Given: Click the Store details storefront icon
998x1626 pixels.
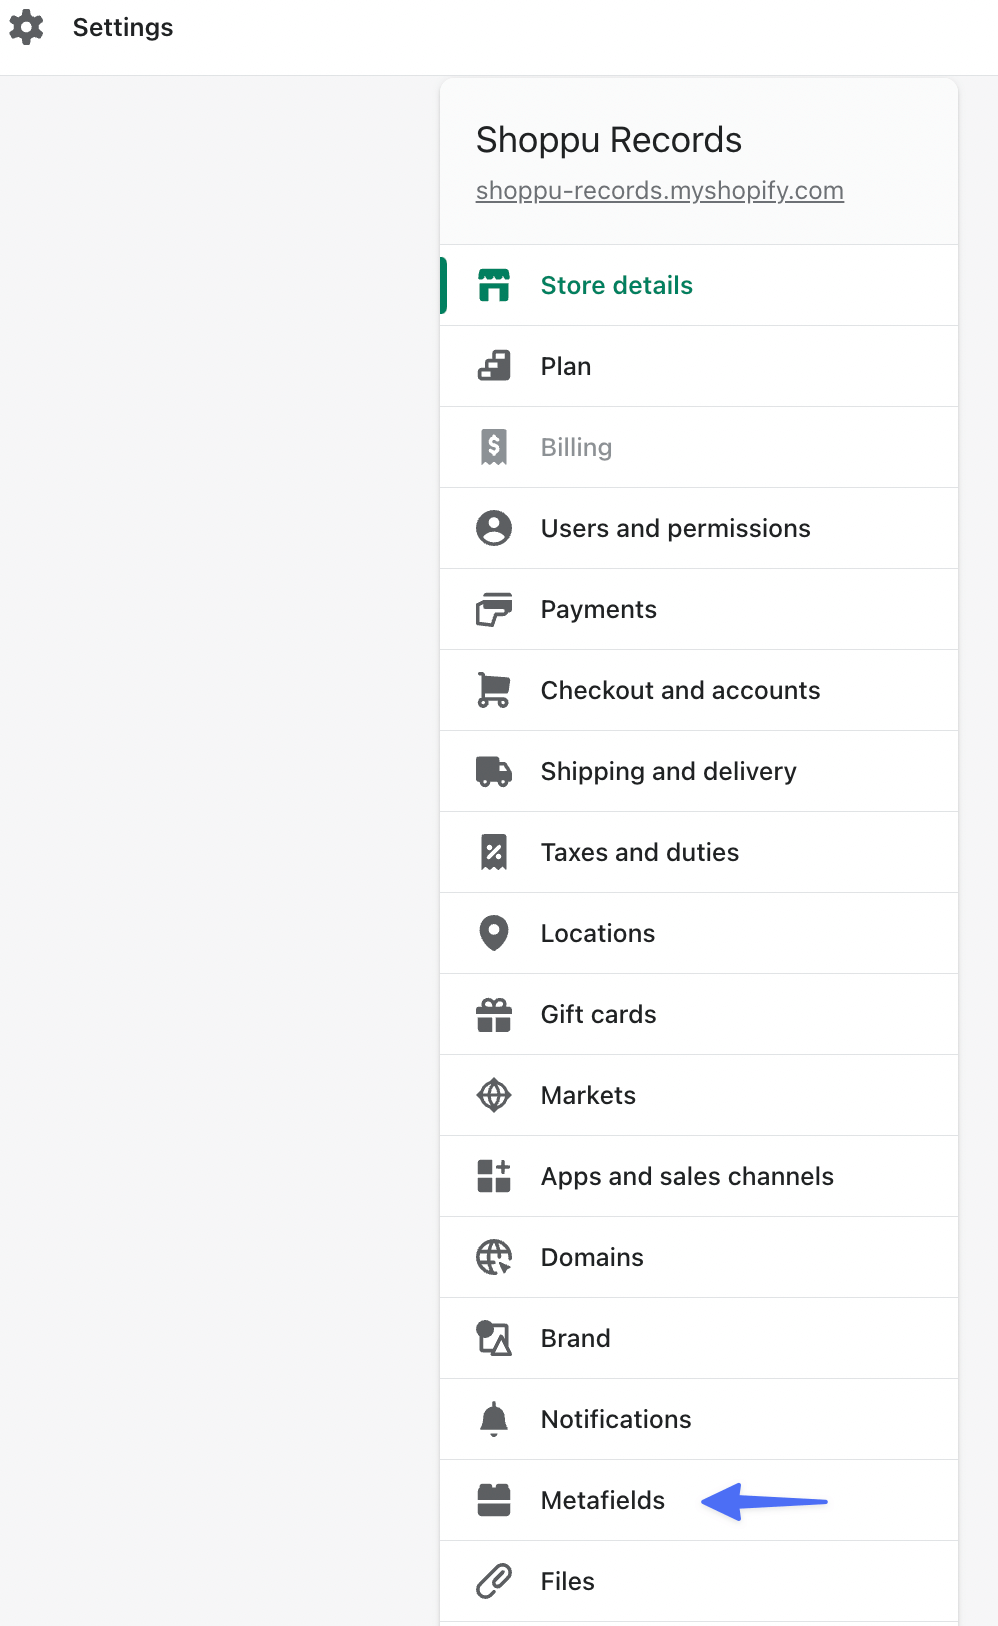Looking at the screenshot, I should (494, 285).
